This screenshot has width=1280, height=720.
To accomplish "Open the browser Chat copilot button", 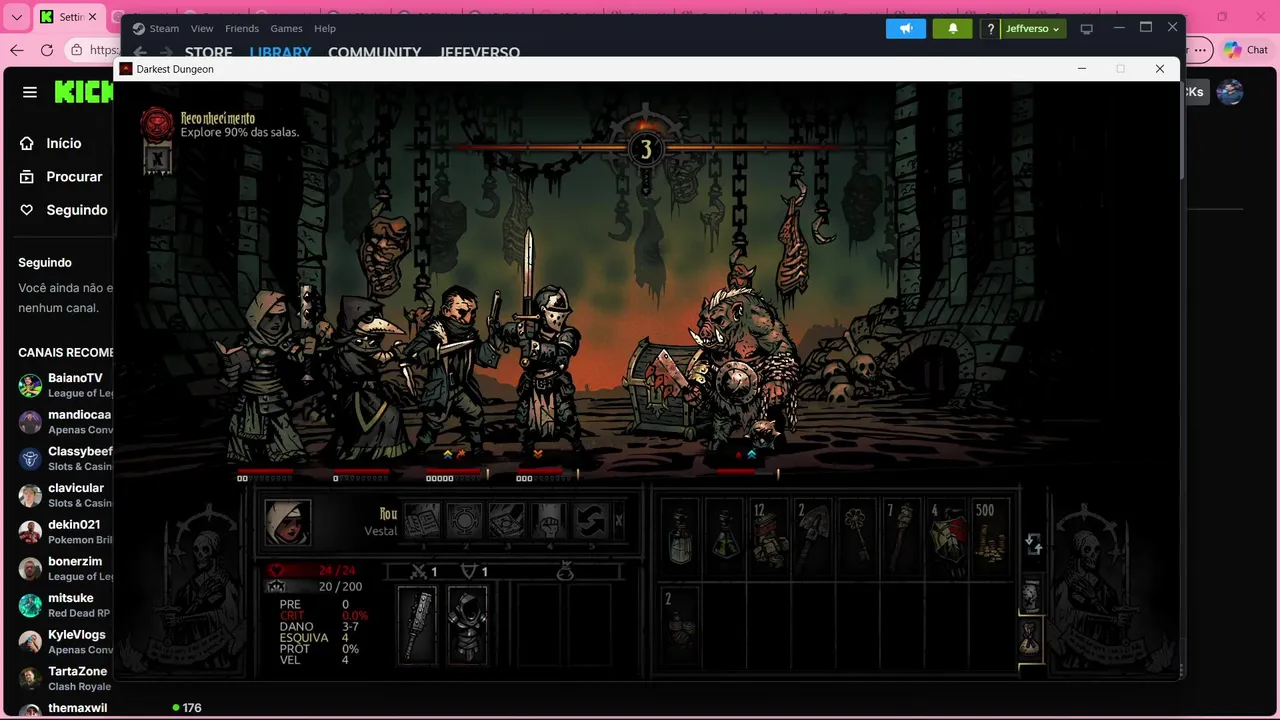I will (1246, 50).
